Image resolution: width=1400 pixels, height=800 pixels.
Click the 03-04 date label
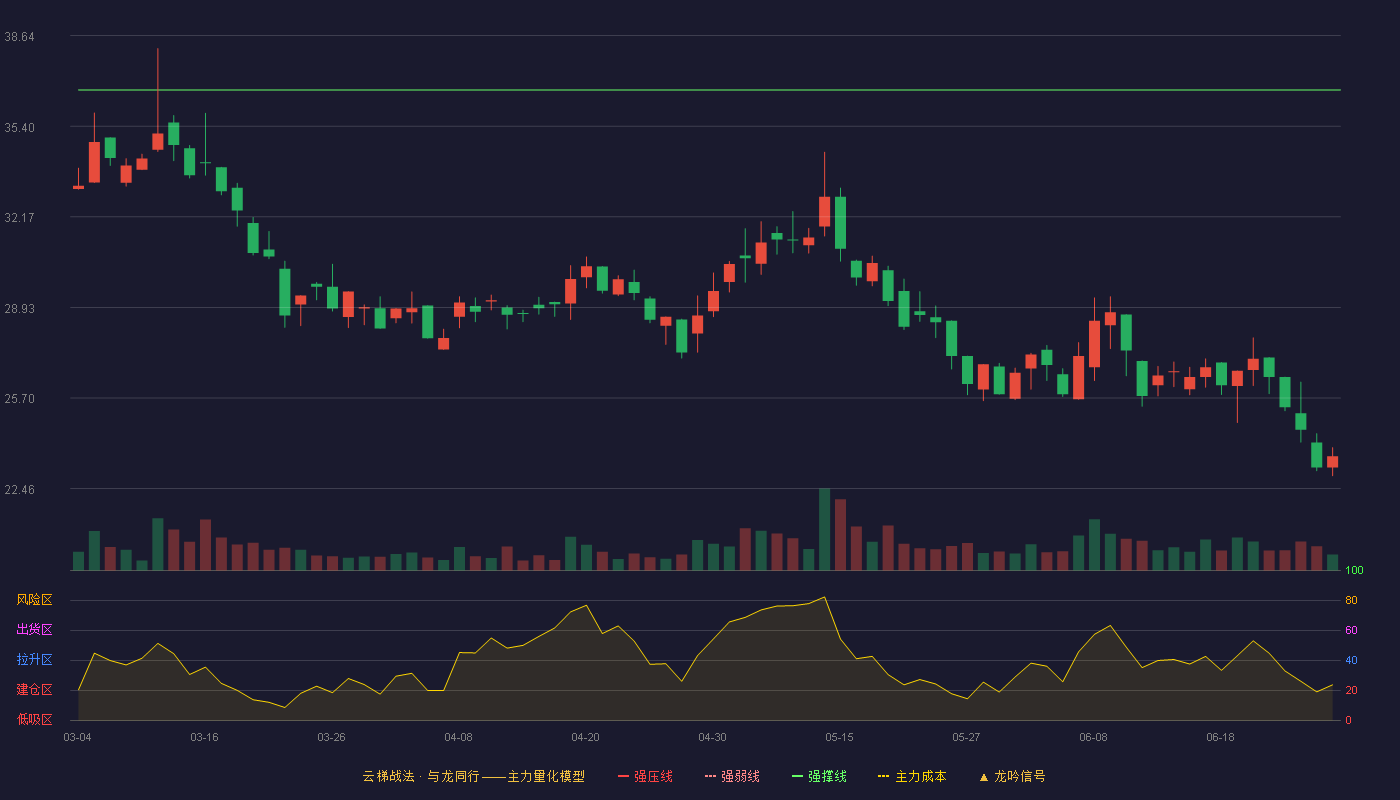click(x=78, y=737)
